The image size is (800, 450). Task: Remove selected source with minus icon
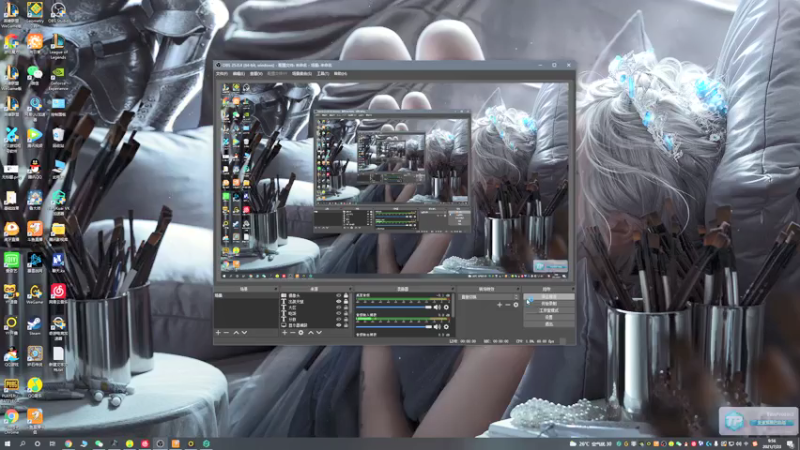pos(293,332)
